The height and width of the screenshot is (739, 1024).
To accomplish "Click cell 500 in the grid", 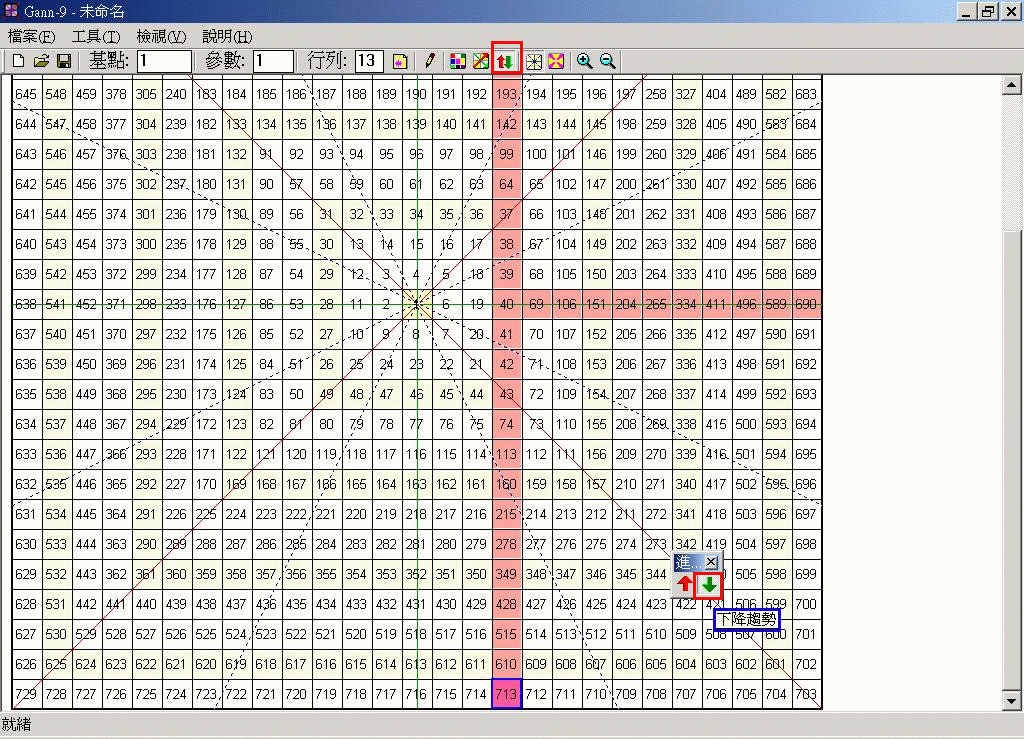I will tap(746, 424).
